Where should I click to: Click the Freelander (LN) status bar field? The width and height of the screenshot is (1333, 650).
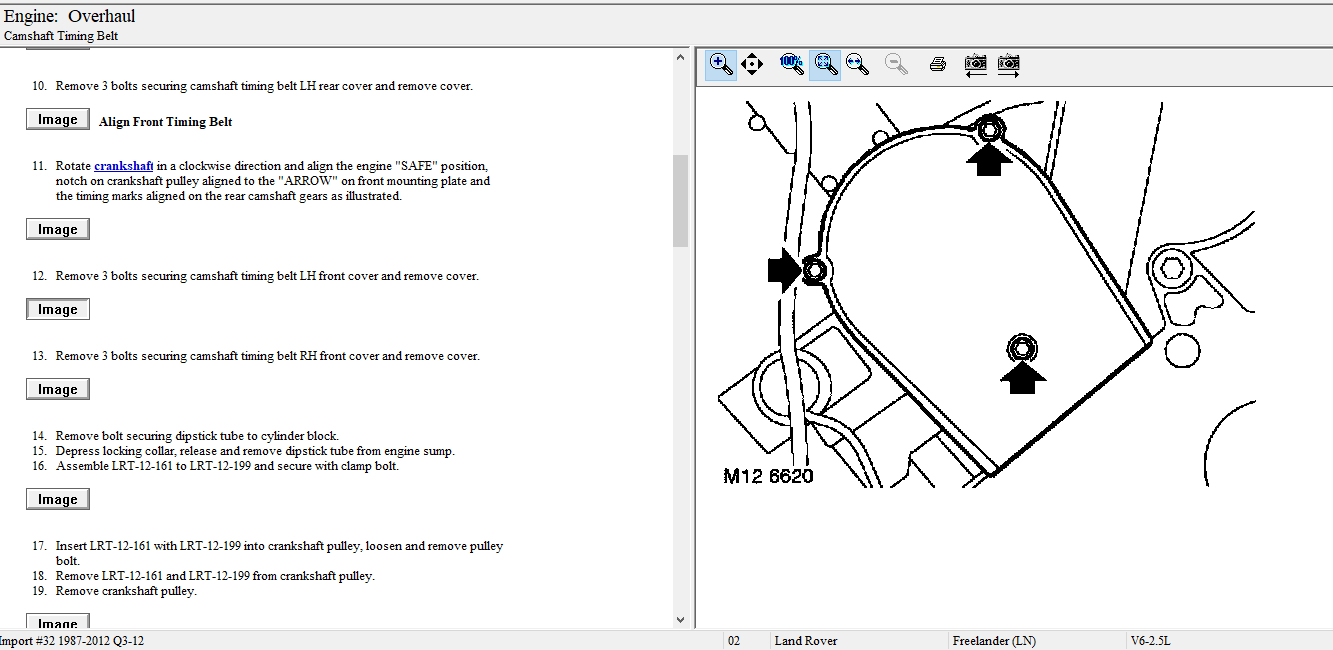coord(994,641)
